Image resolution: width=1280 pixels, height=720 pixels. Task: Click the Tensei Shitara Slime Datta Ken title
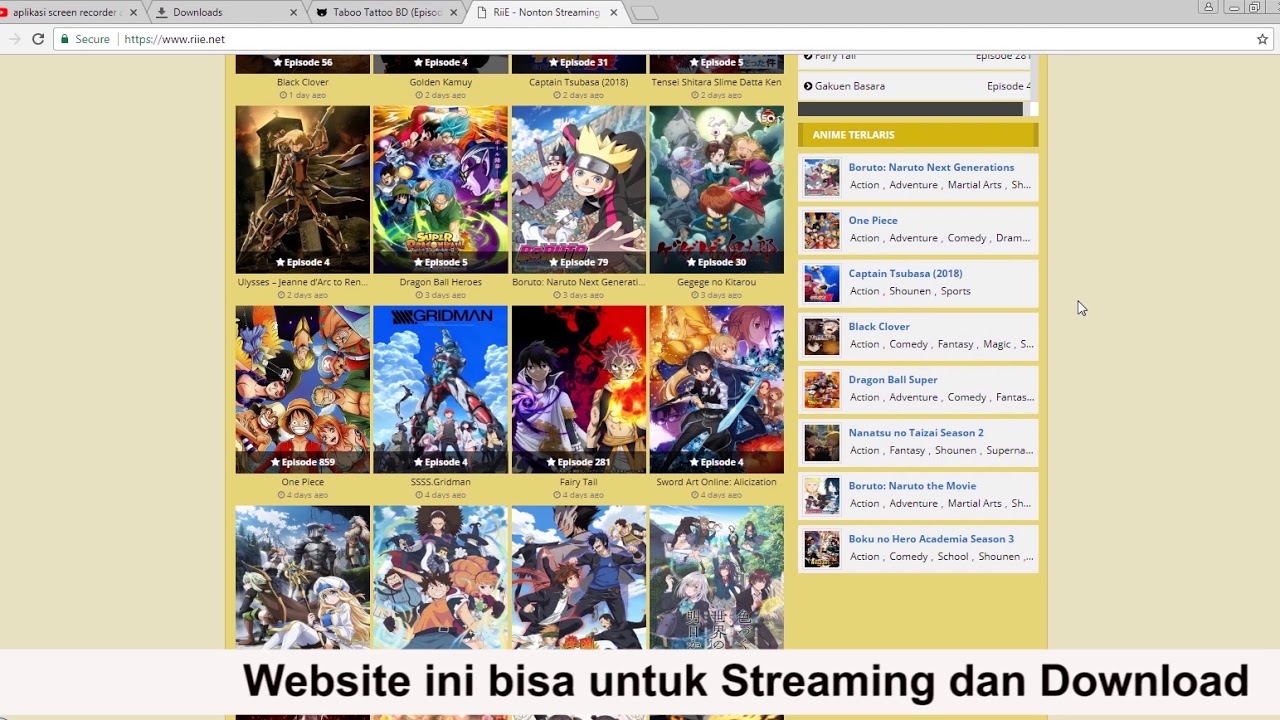click(x=717, y=82)
